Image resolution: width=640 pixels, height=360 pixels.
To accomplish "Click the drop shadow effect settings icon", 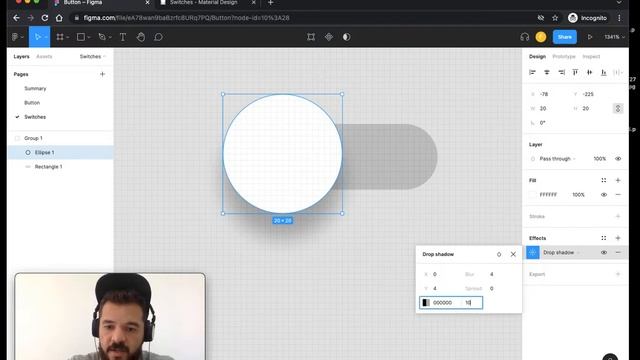I will 533,253.
